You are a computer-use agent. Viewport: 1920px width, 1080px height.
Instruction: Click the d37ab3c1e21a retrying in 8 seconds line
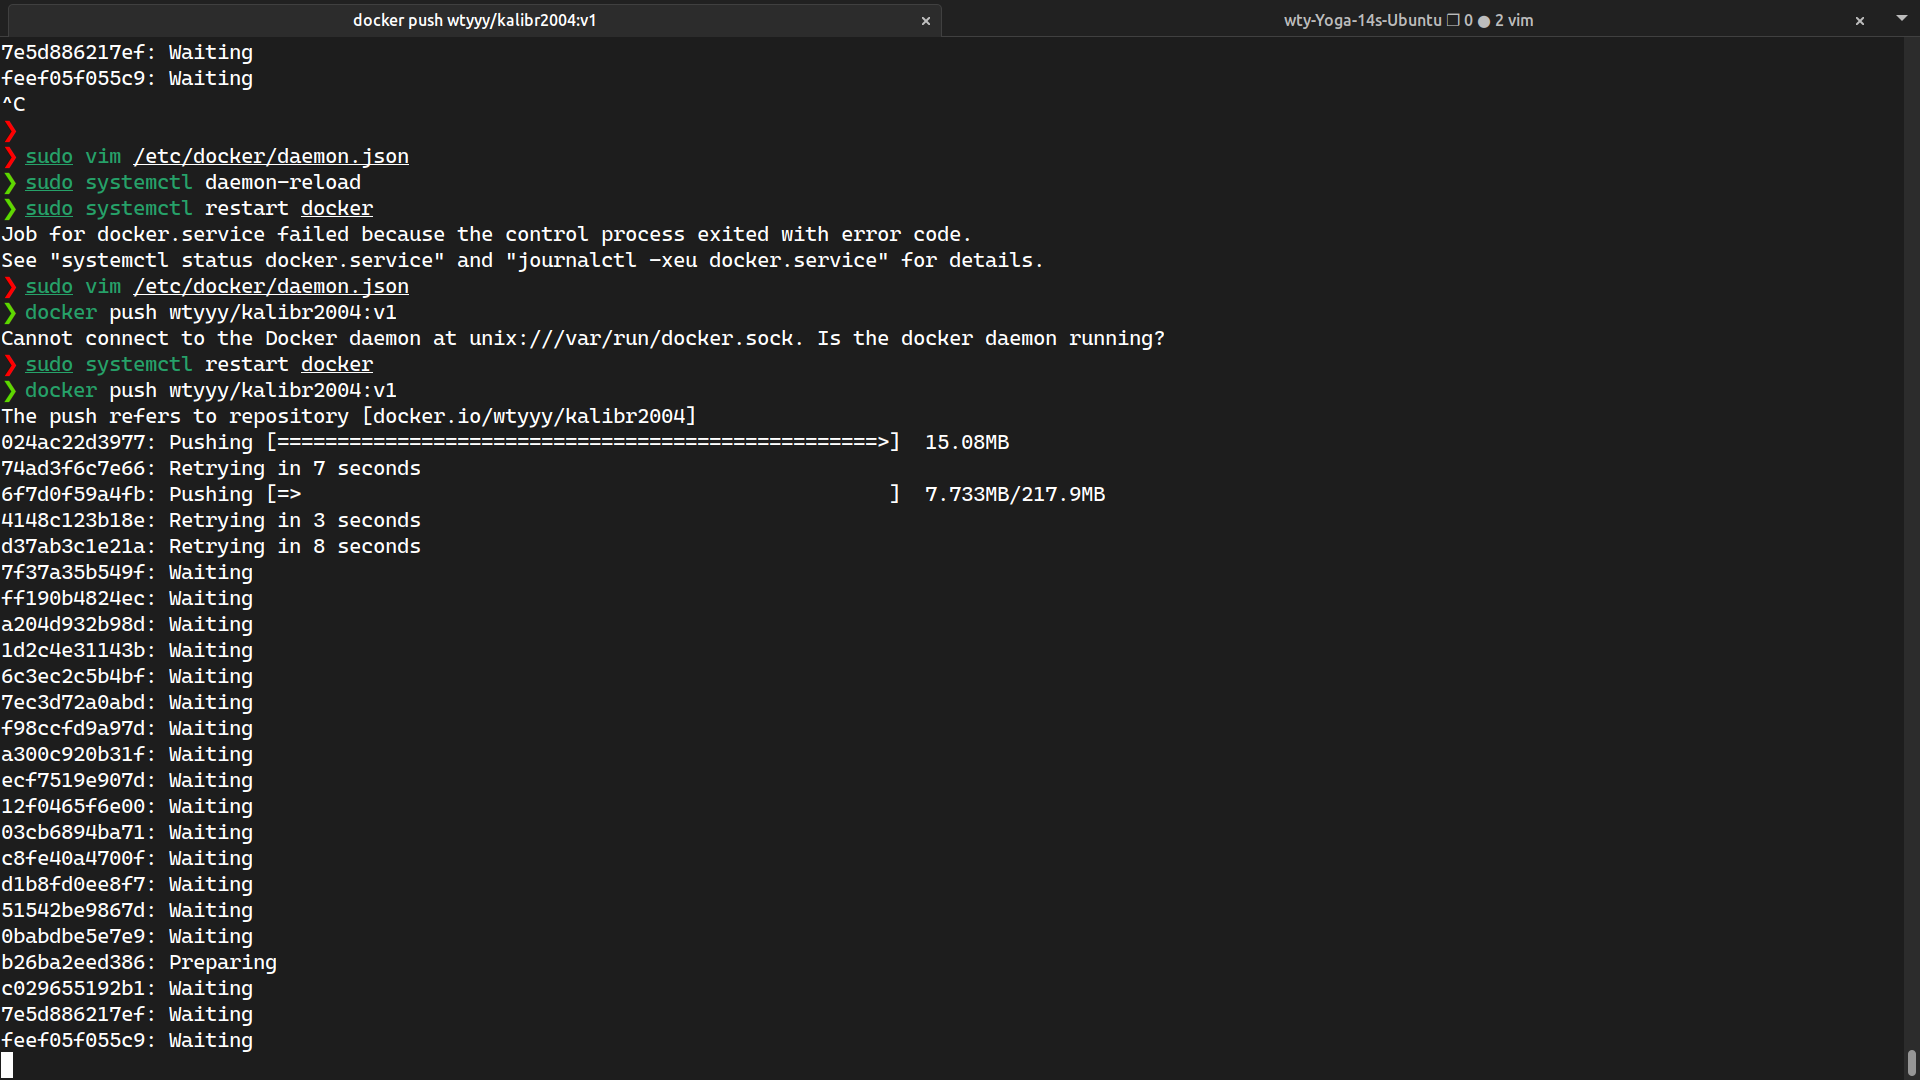point(211,546)
